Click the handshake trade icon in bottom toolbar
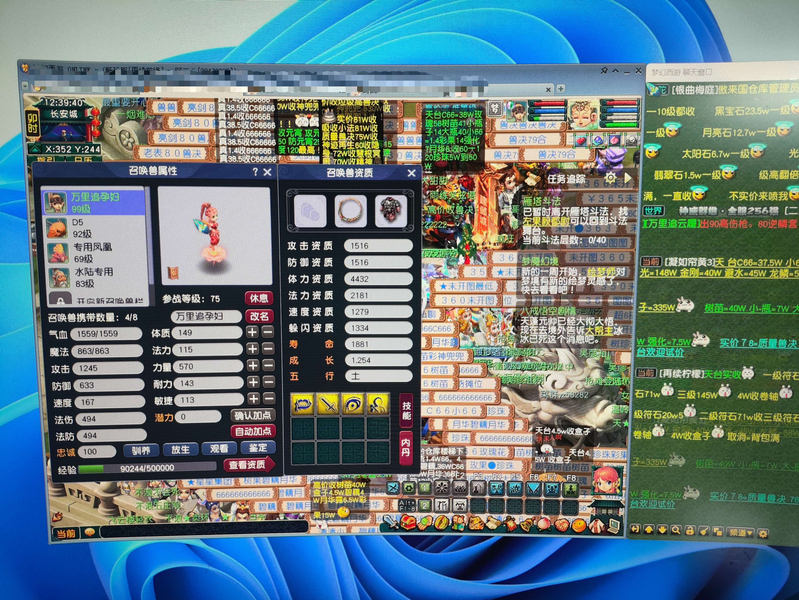Screen dimensions: 799x600 (424, 524)
